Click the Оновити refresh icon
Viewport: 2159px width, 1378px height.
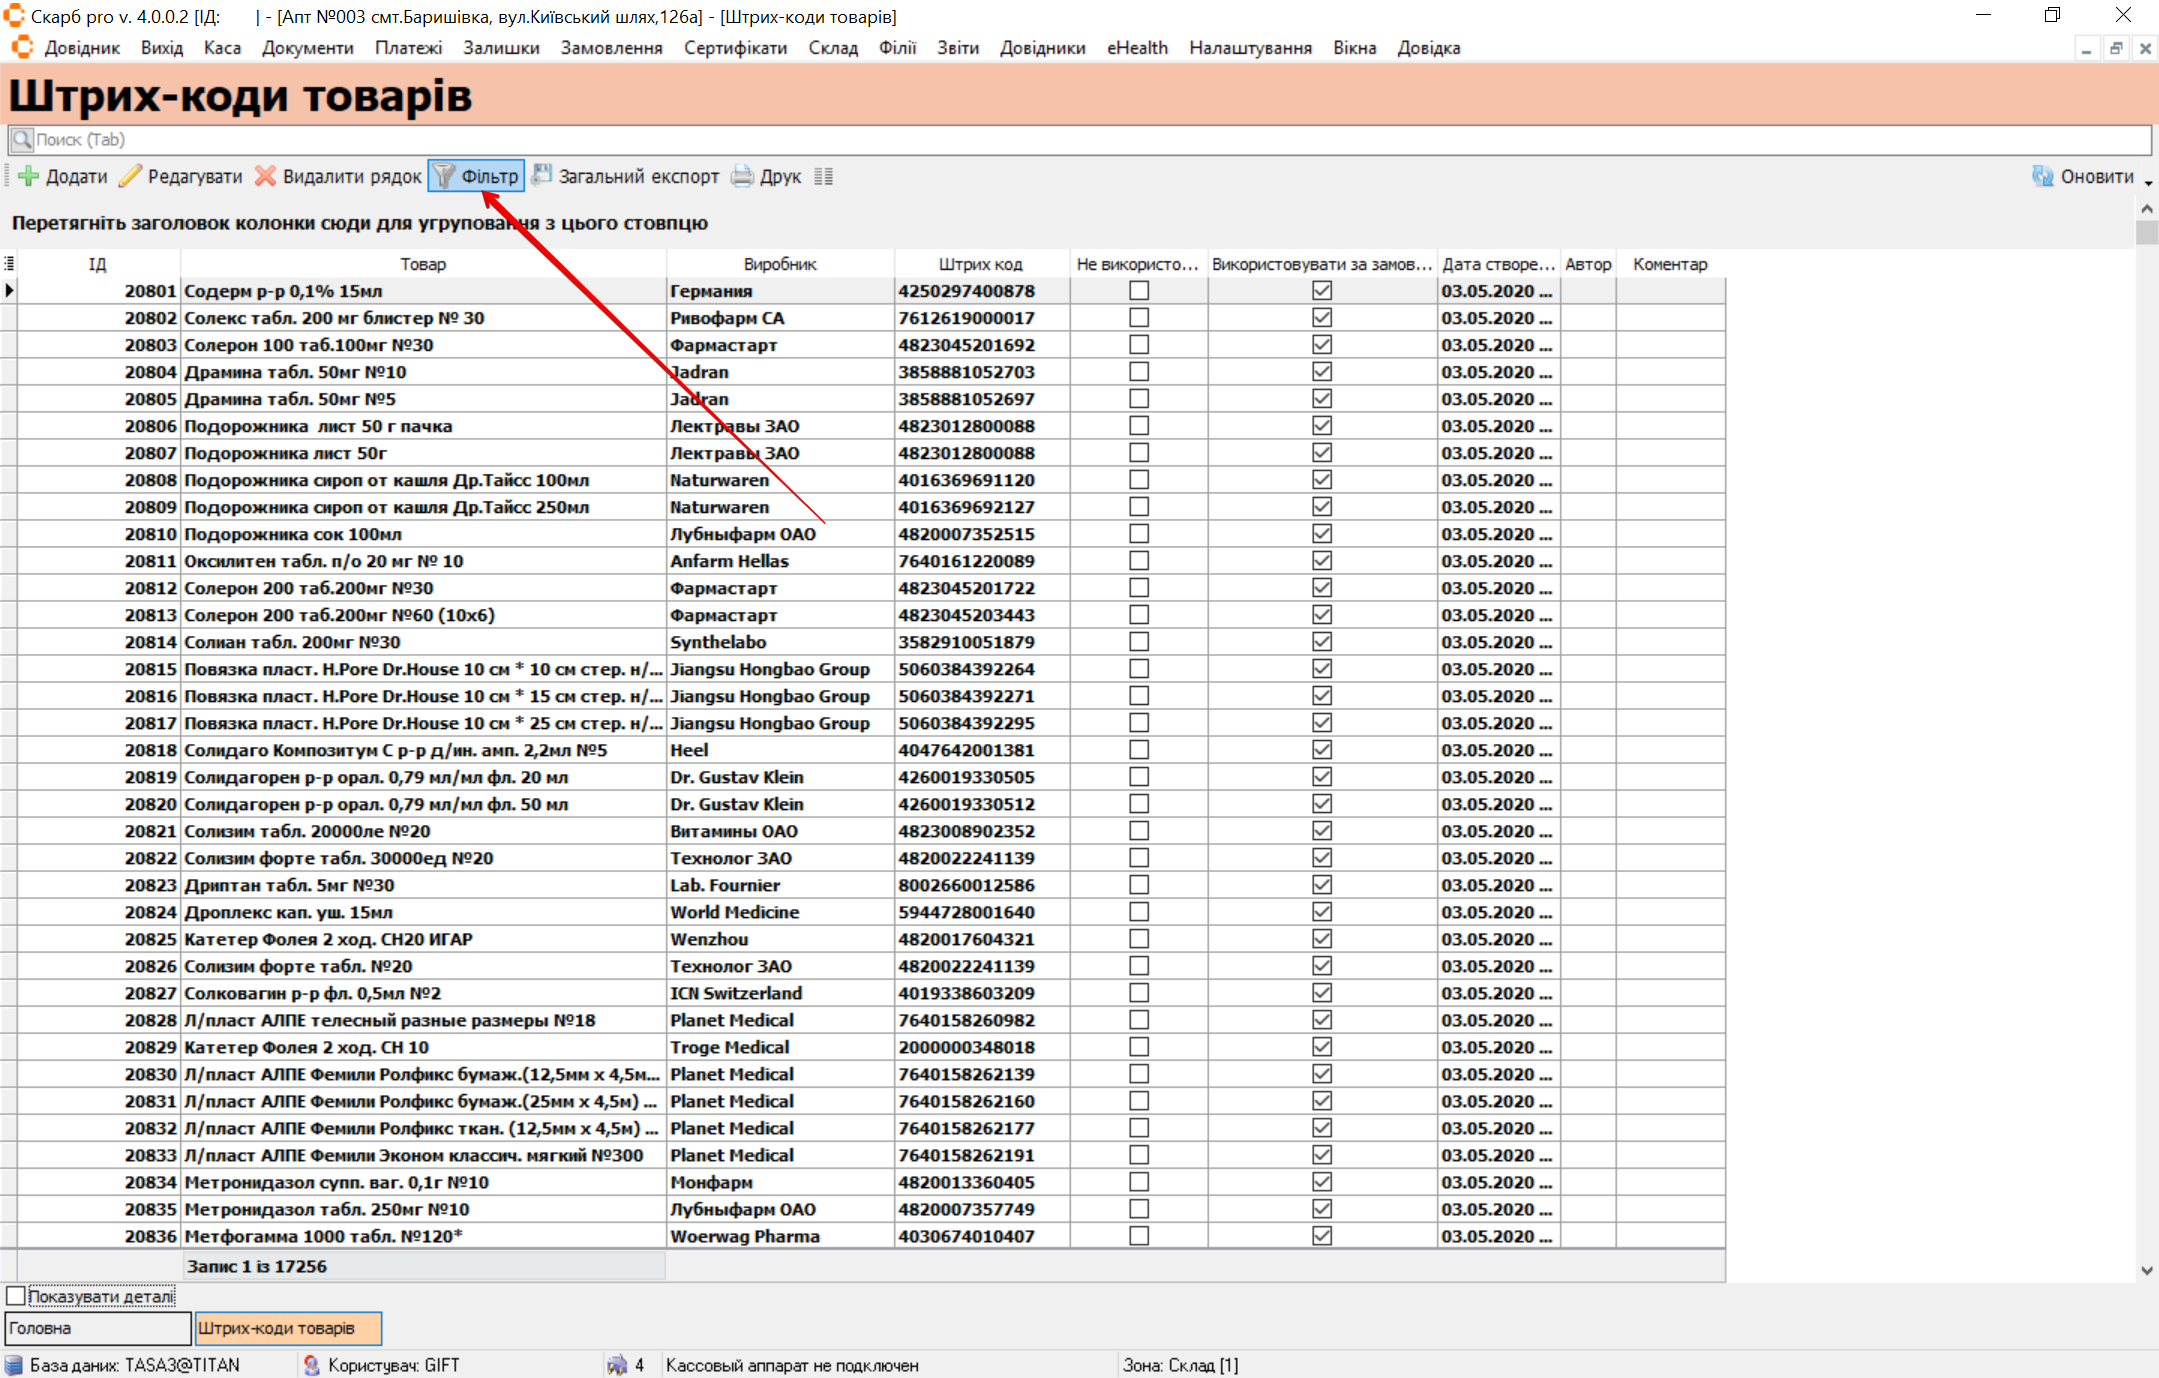coord(2043,176)
